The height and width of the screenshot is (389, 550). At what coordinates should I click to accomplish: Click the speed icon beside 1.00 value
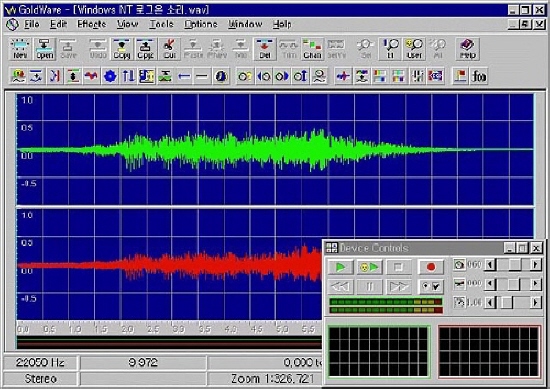(x=459, y=302)
